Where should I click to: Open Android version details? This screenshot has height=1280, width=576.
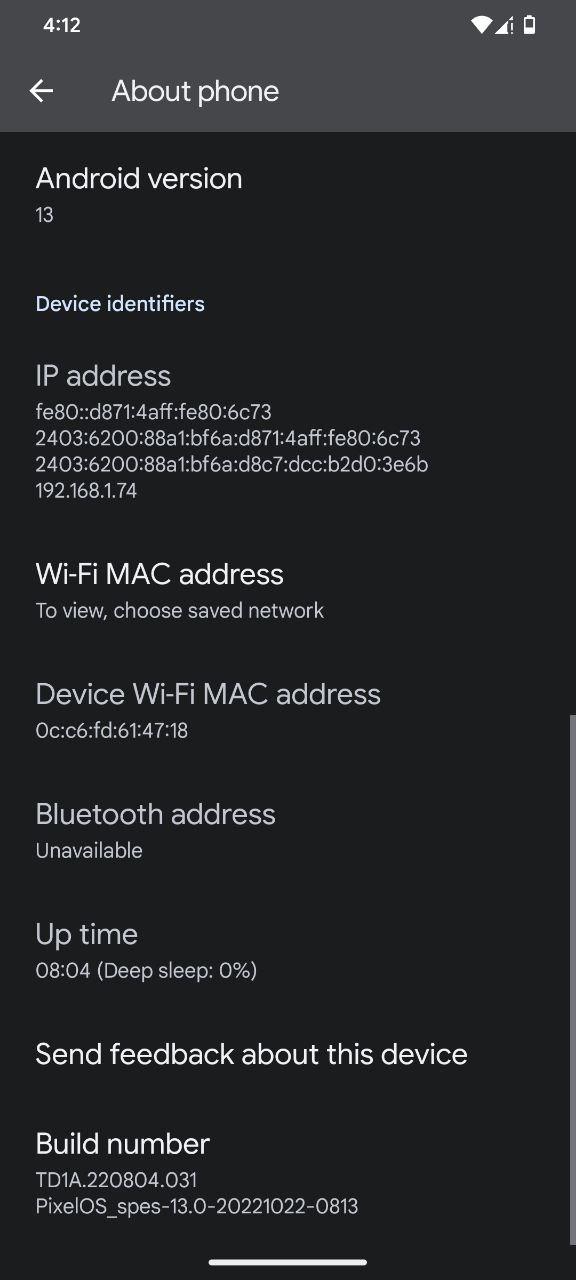[x=288, y=194]
